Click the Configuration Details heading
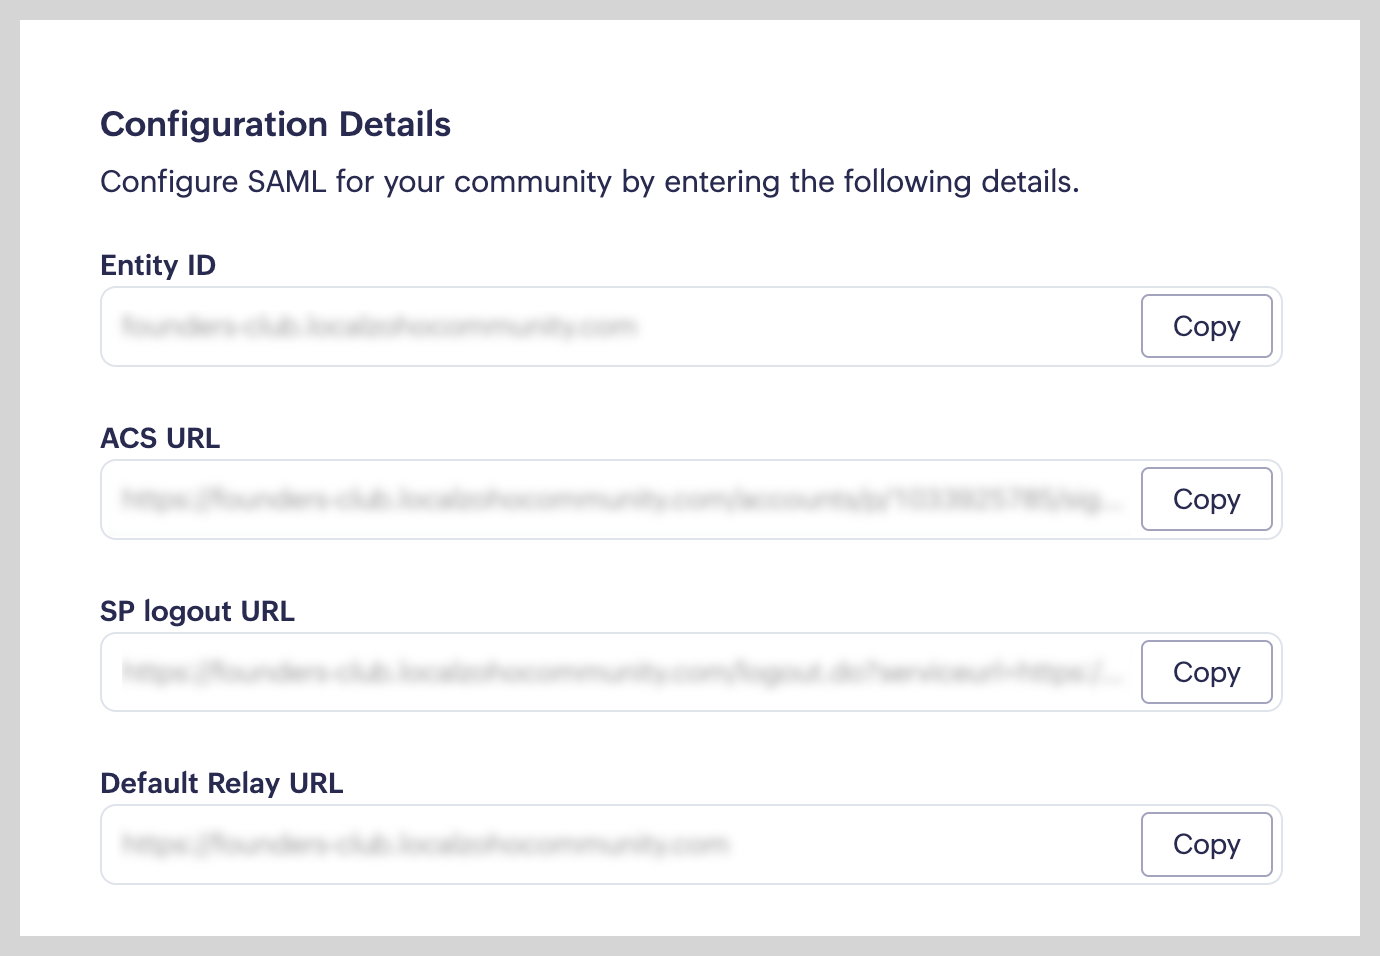Viewport: 1380px width, 956px height. 275,124
